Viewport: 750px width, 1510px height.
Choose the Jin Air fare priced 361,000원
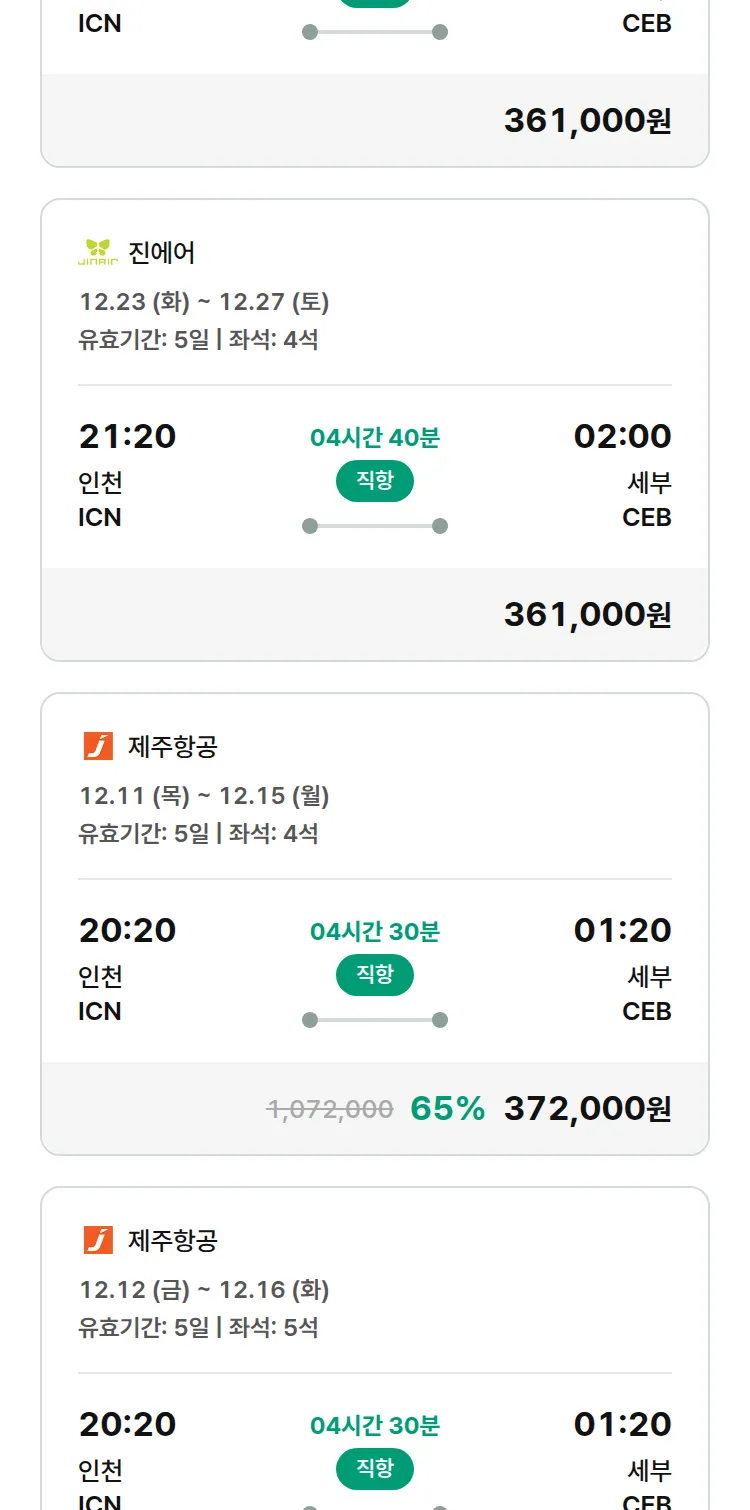click(x=587, y=615)
